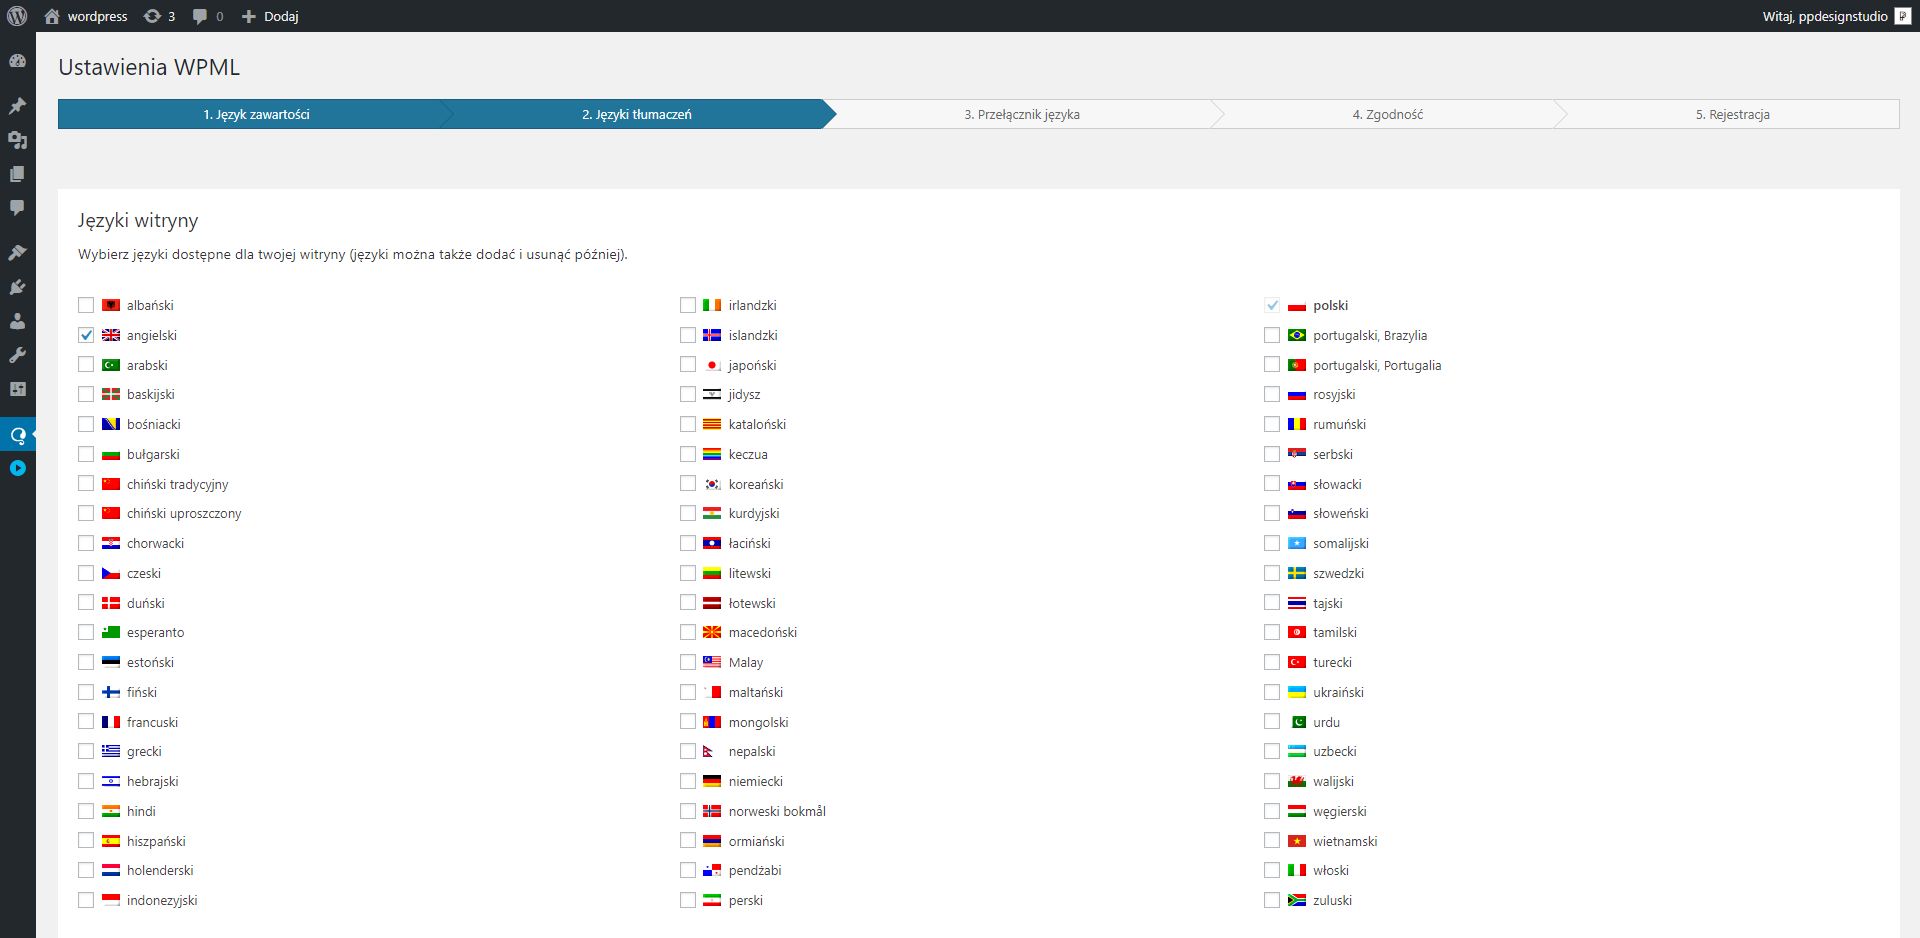
Task: Check the ukraiński checkbox
Action: [1272, 692]
